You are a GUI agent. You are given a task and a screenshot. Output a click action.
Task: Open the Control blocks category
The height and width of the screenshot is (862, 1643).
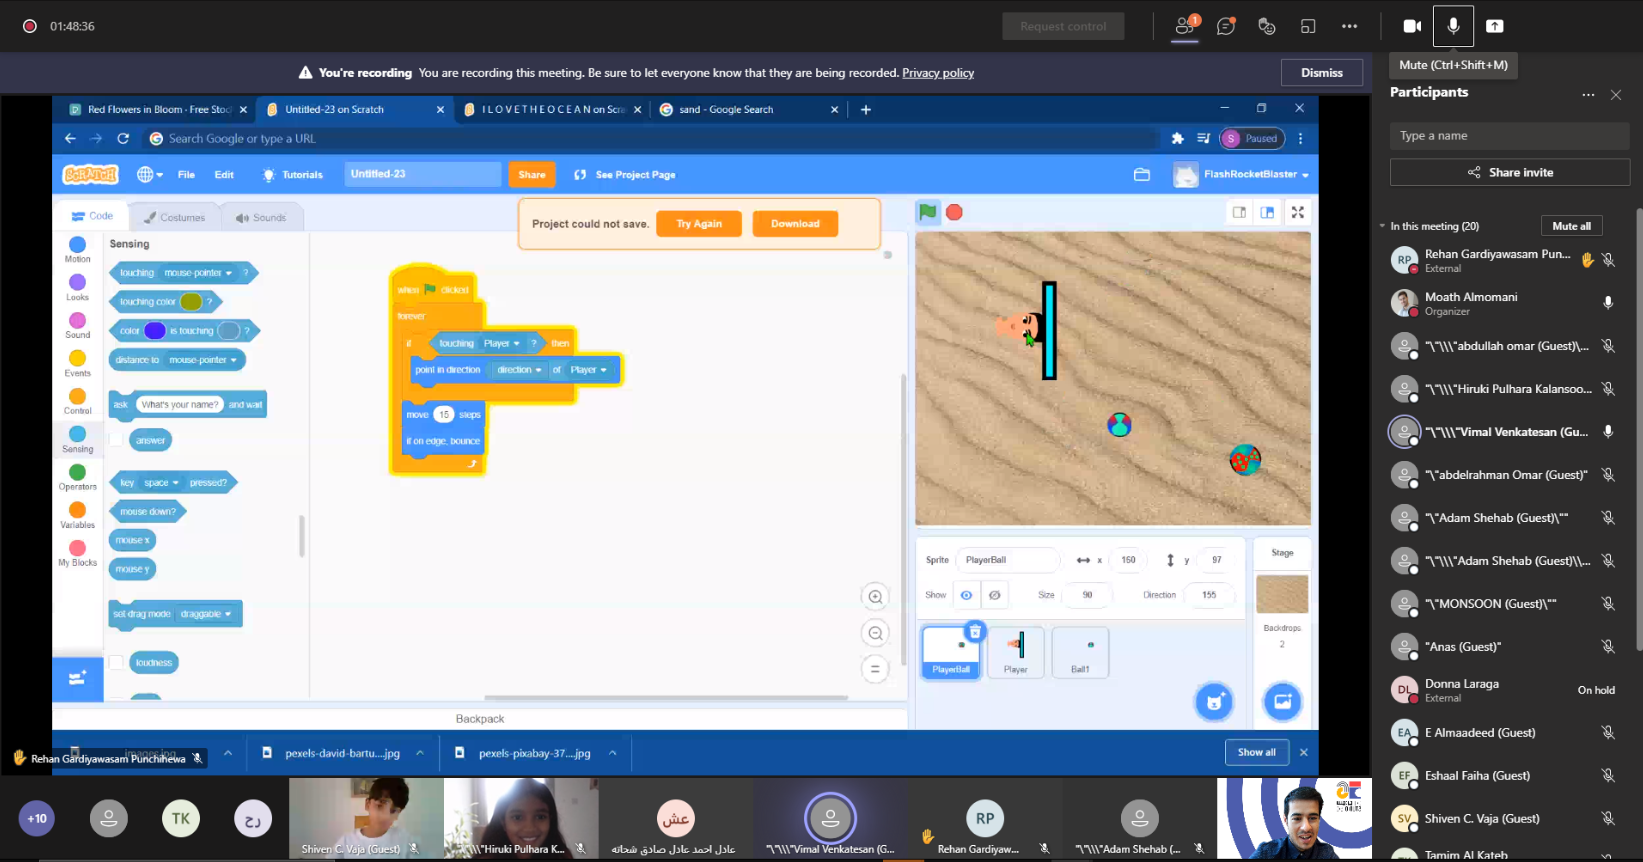tap(77, 402)
